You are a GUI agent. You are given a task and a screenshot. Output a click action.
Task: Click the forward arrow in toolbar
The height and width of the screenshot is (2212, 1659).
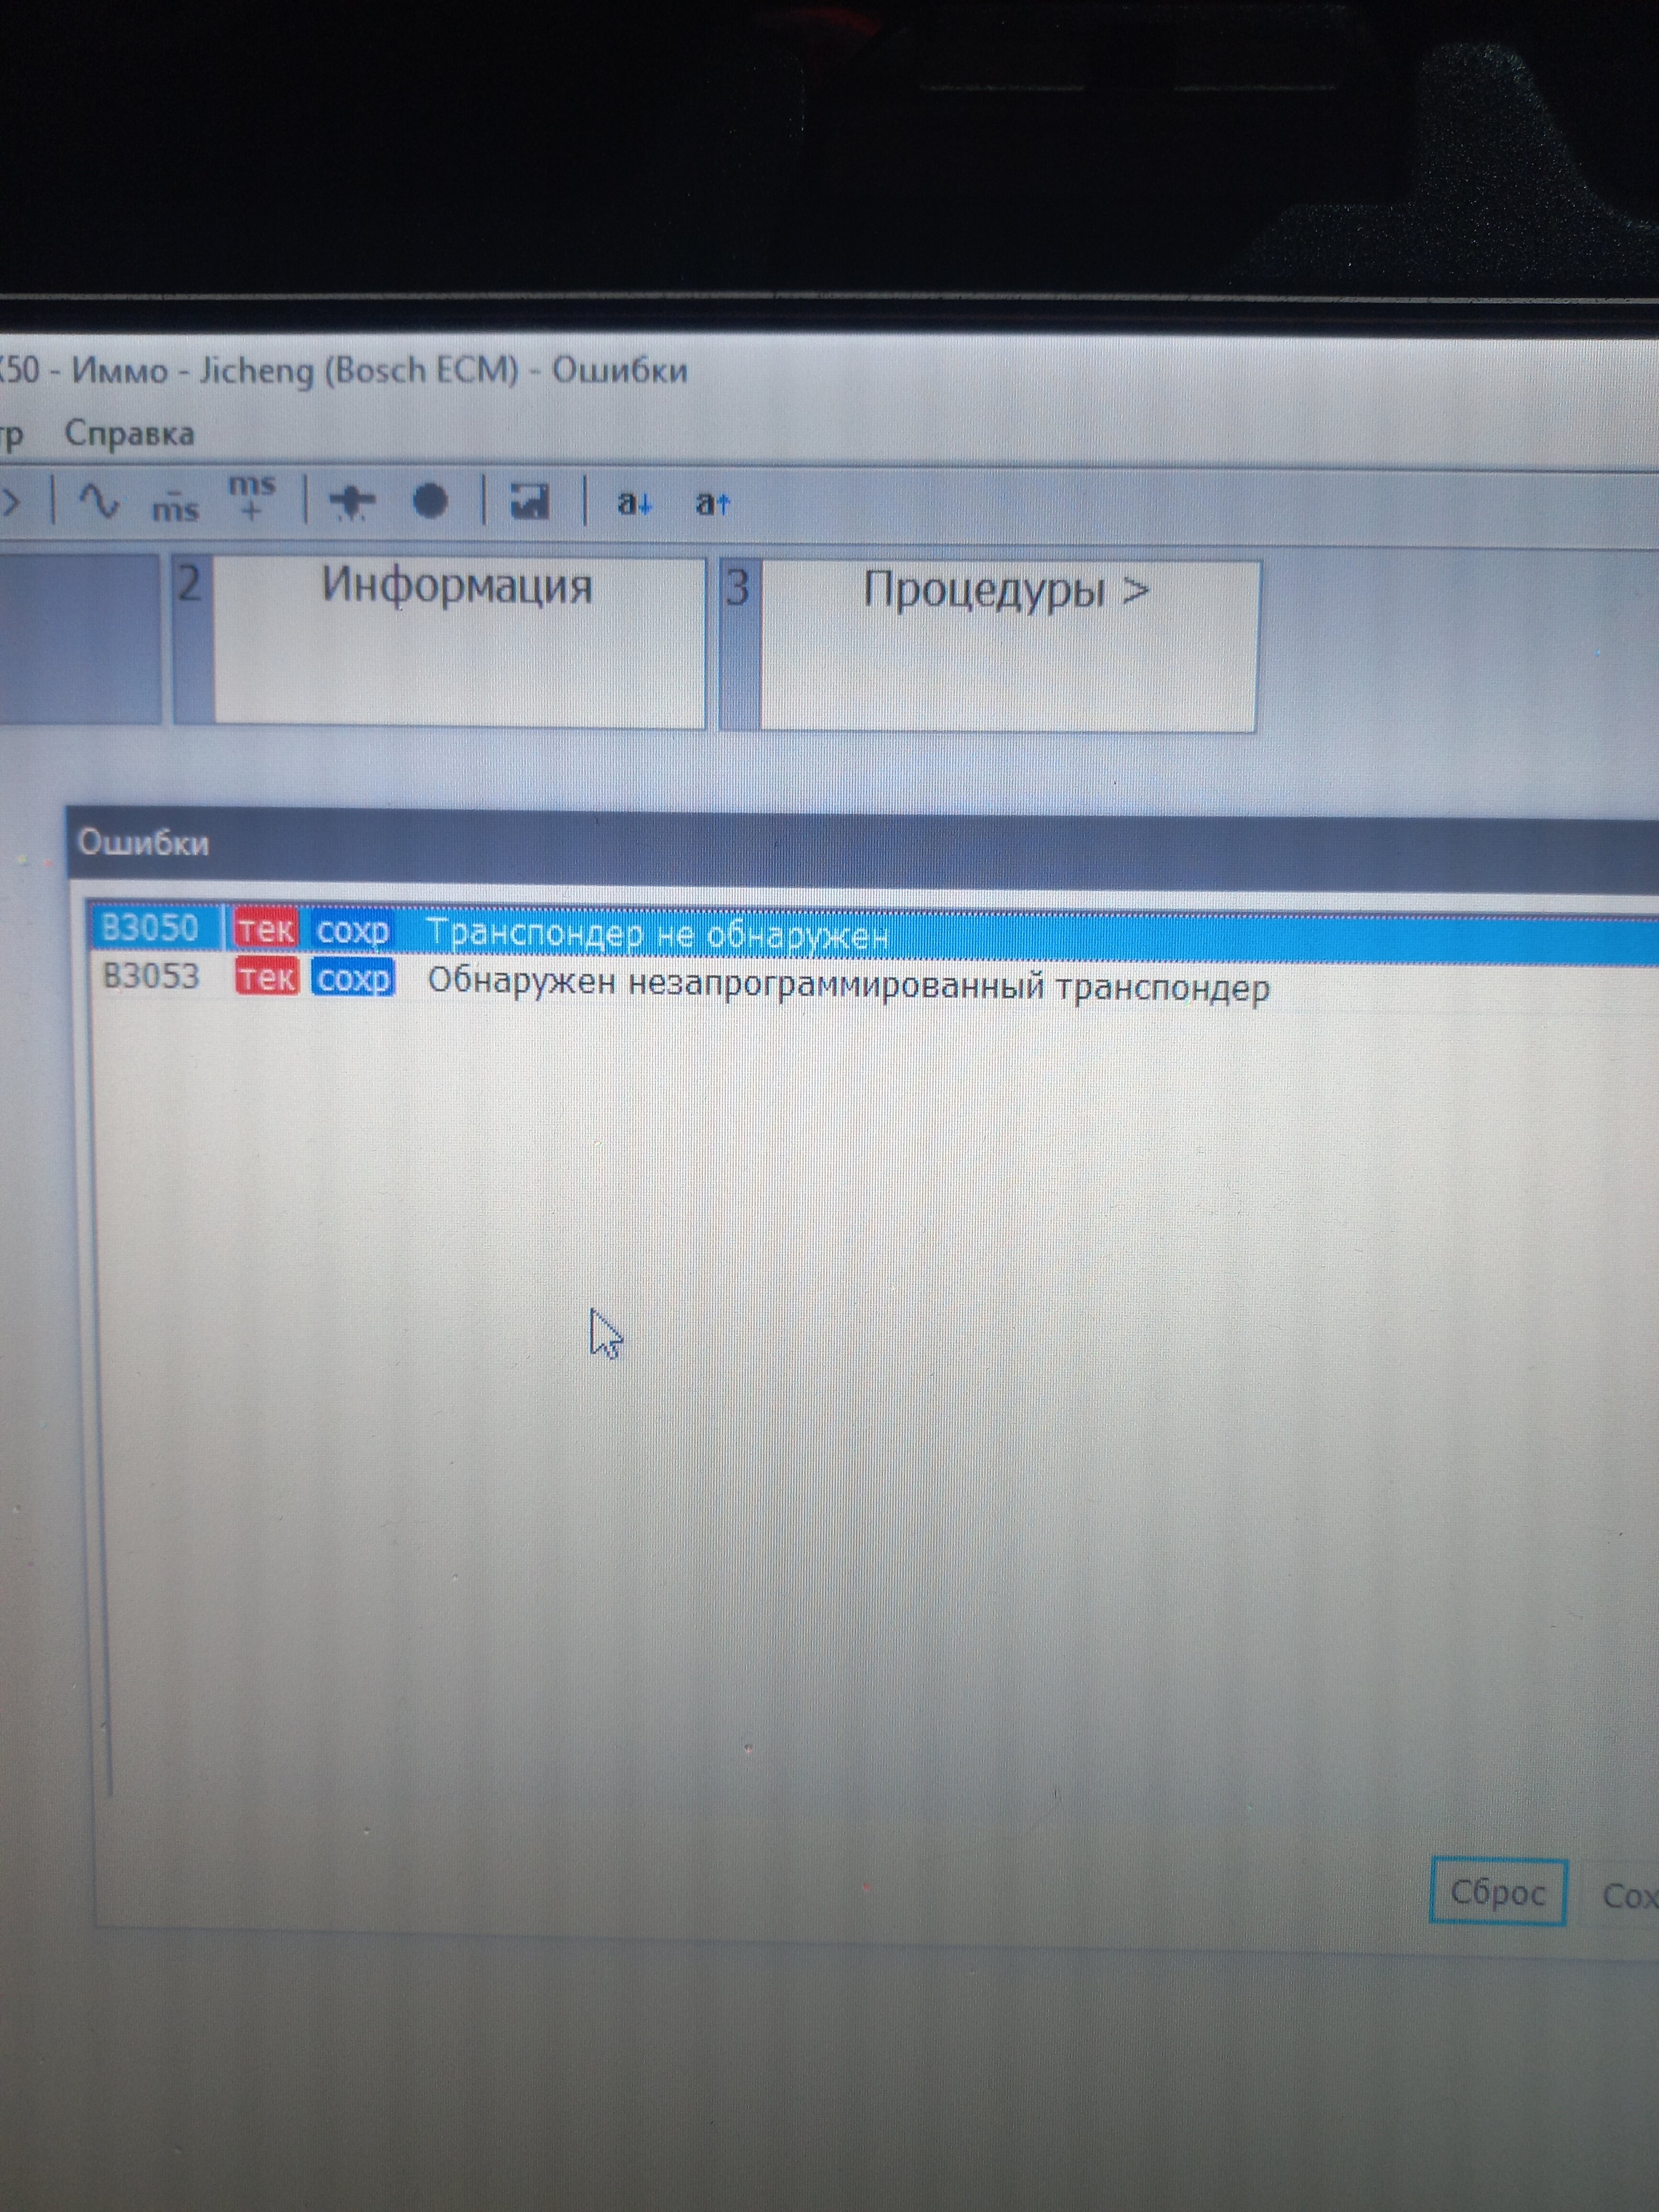(12, 500)
